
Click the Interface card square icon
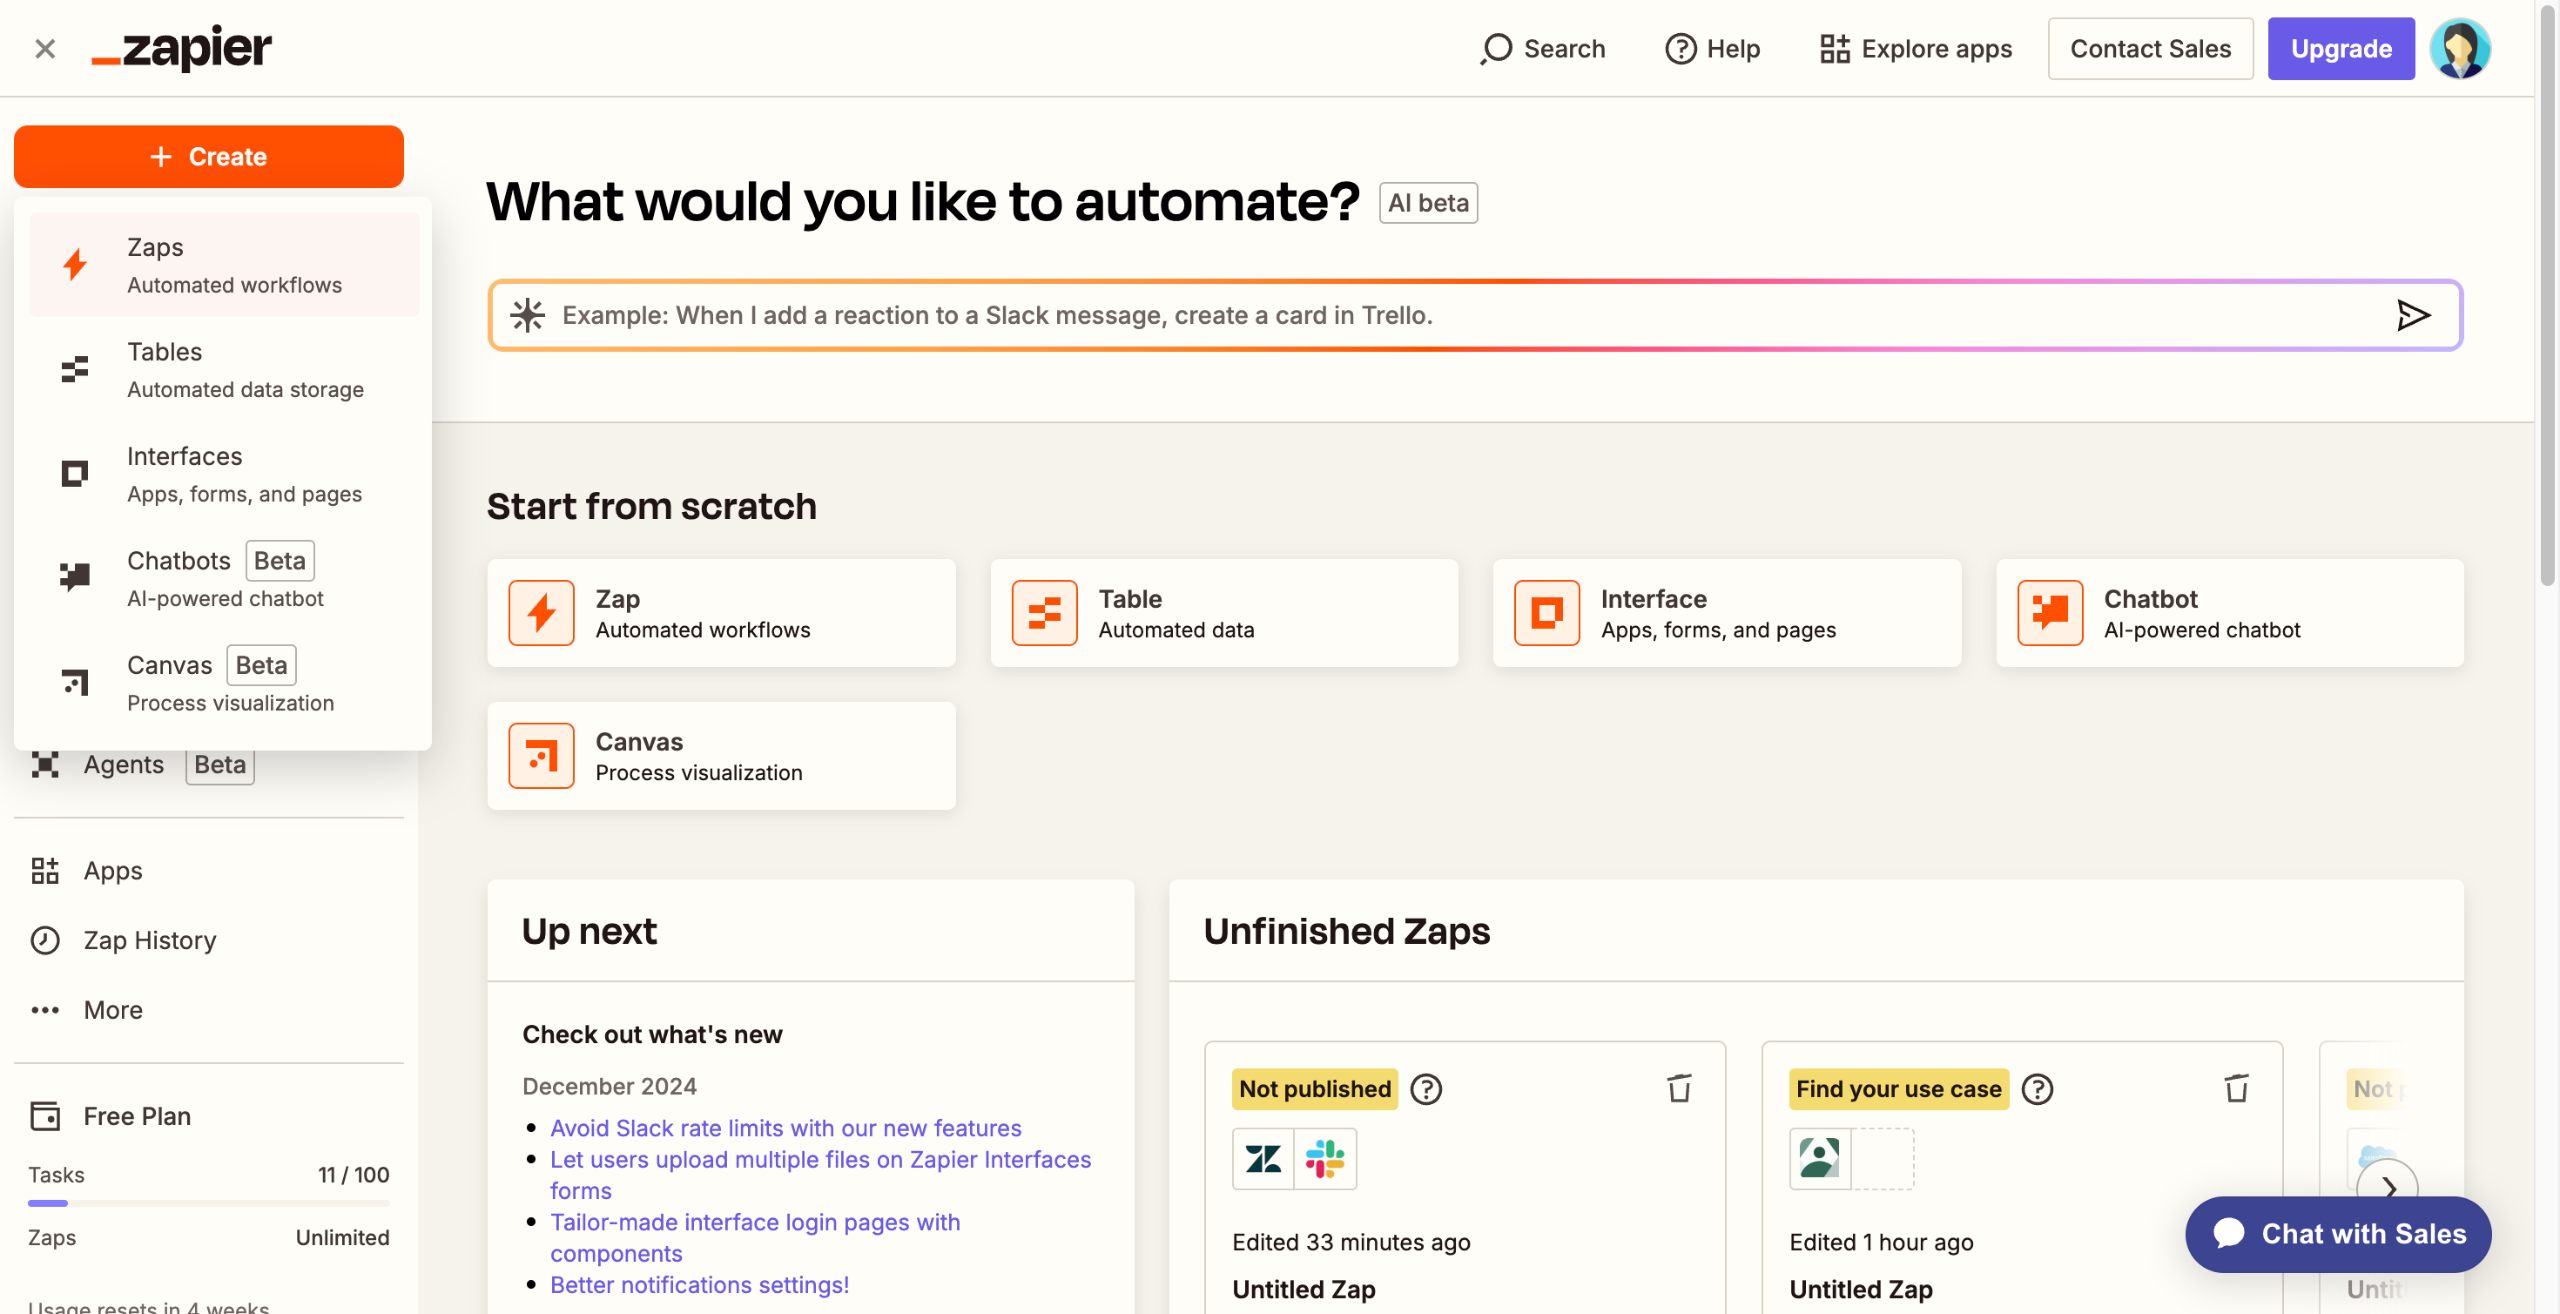tap(1546, 613)
